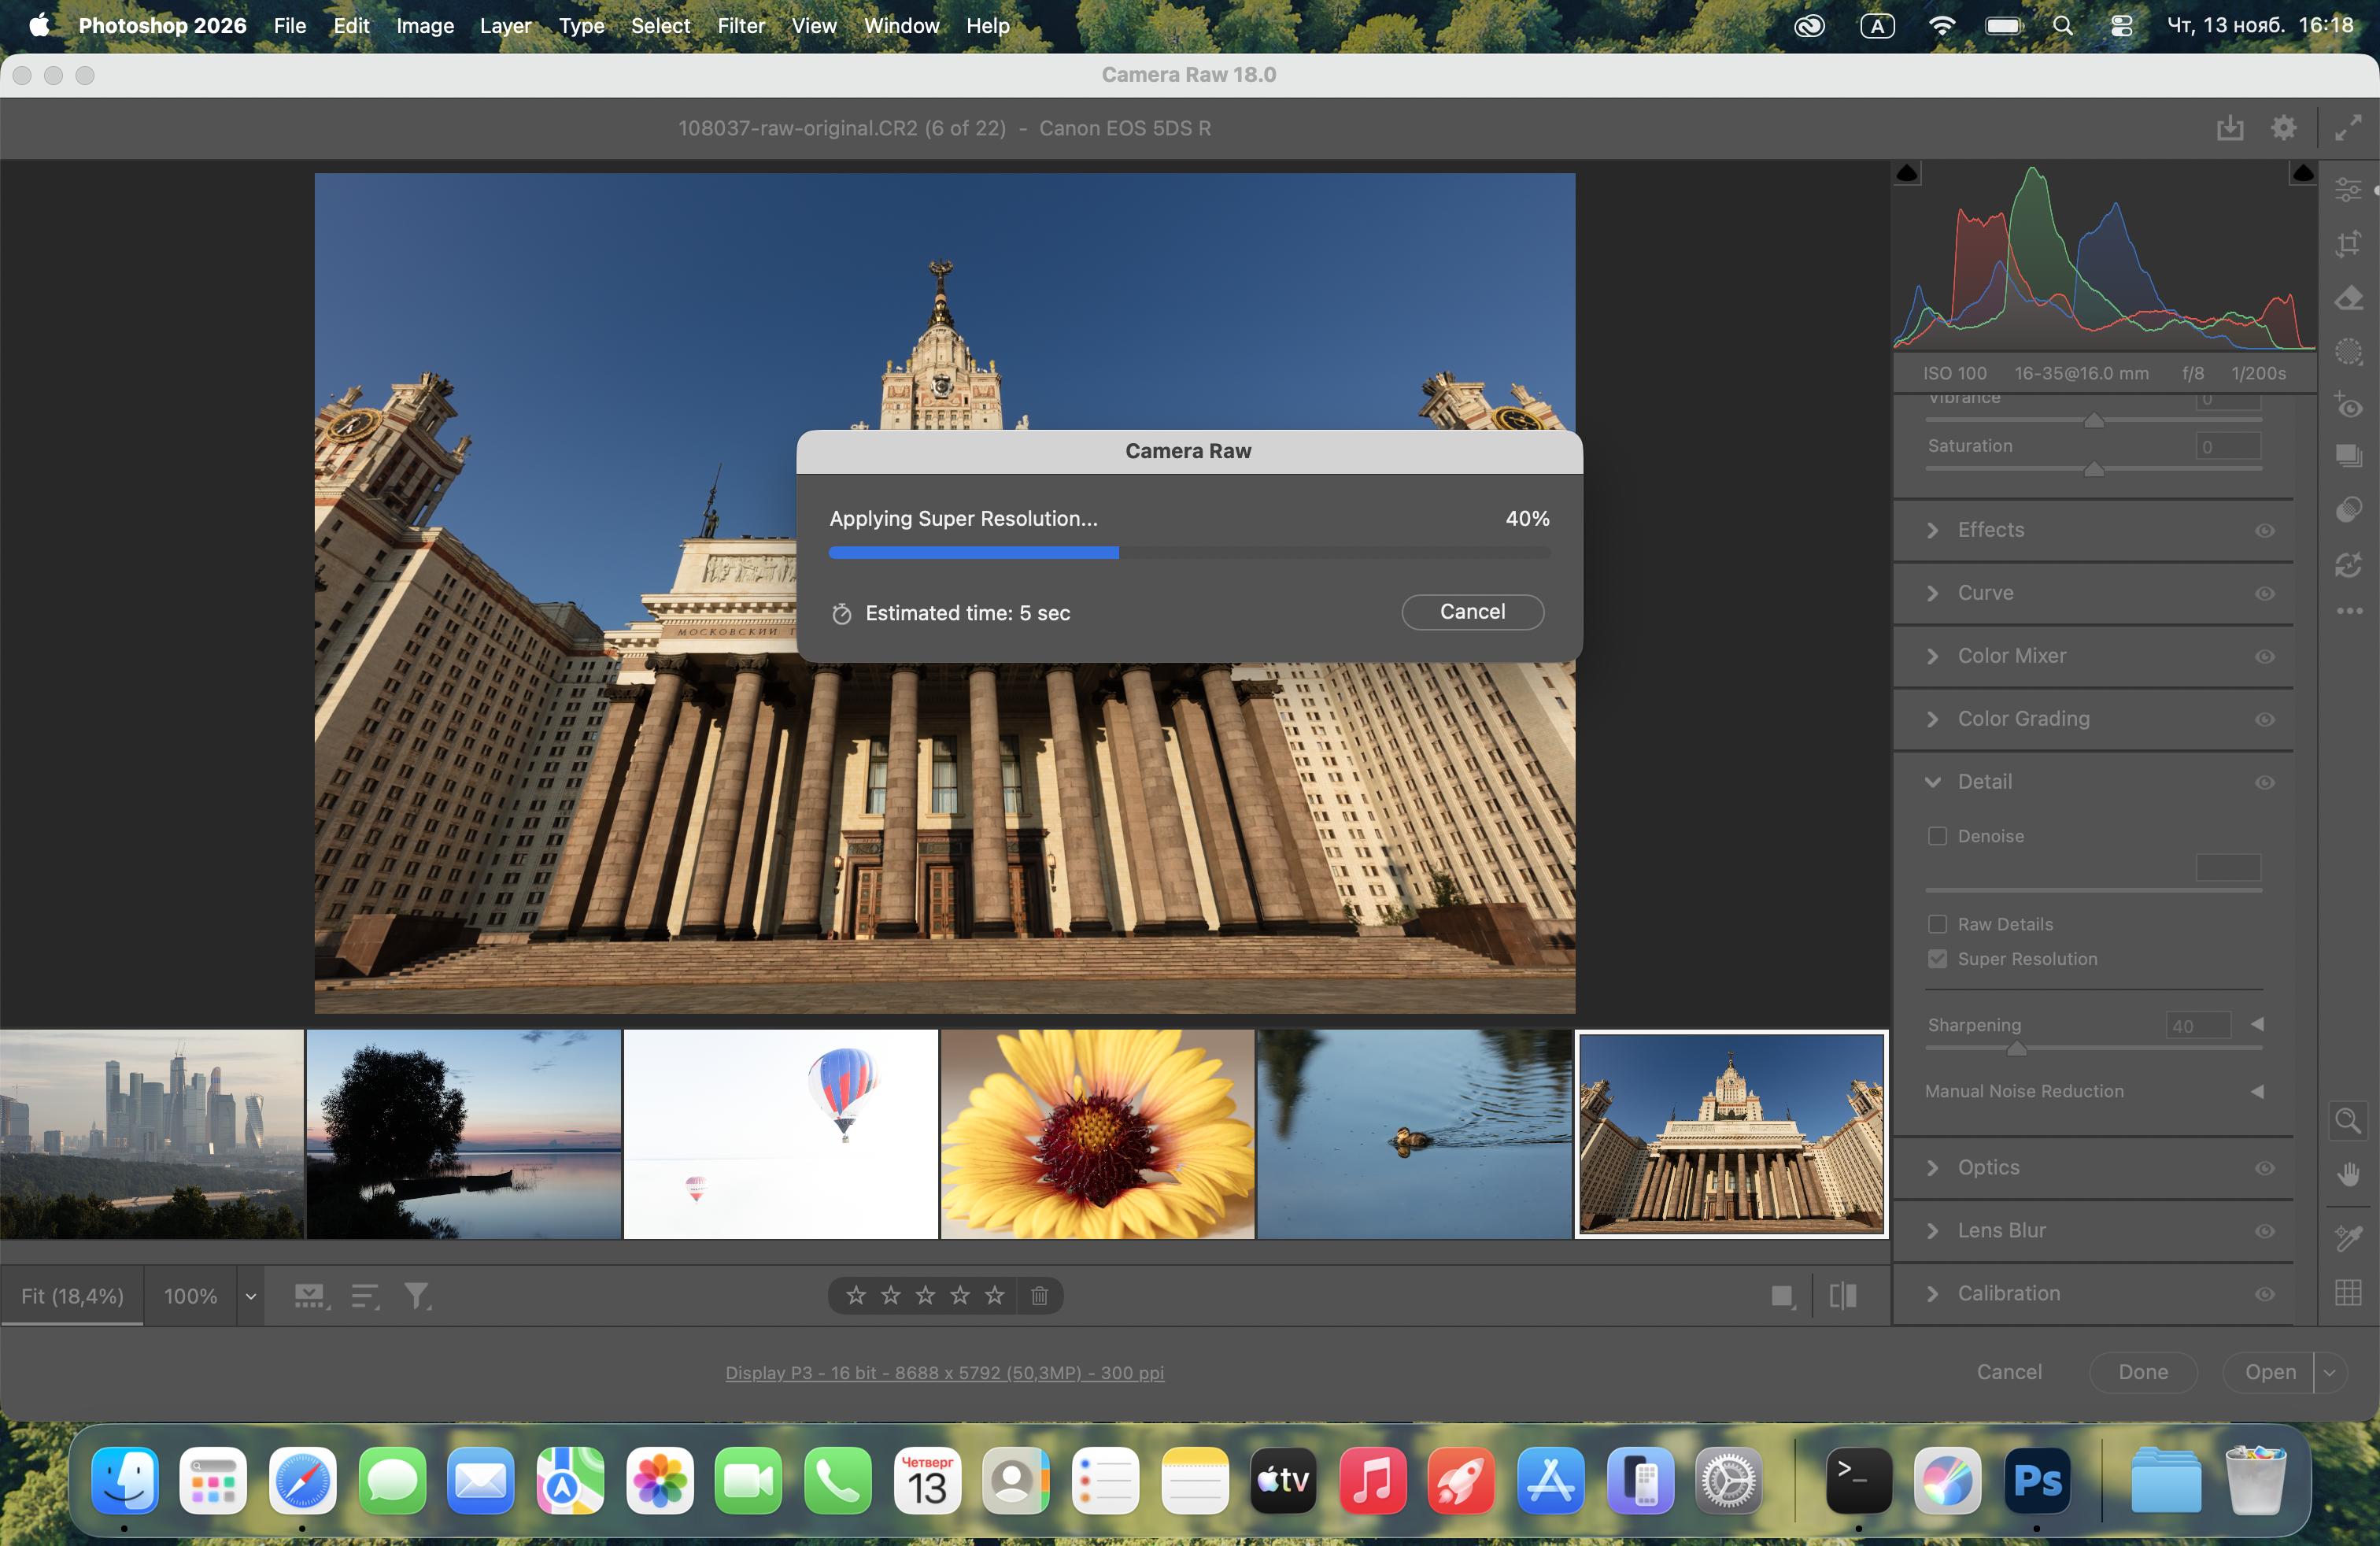Open the zoom level dropdown arrow
Screen dimensions: 2380x1546
pos(250,1296)
